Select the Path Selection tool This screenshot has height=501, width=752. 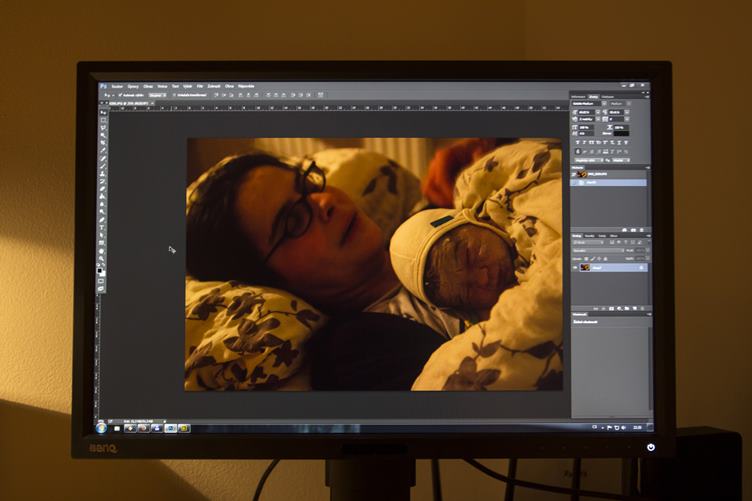coord(103,235)
